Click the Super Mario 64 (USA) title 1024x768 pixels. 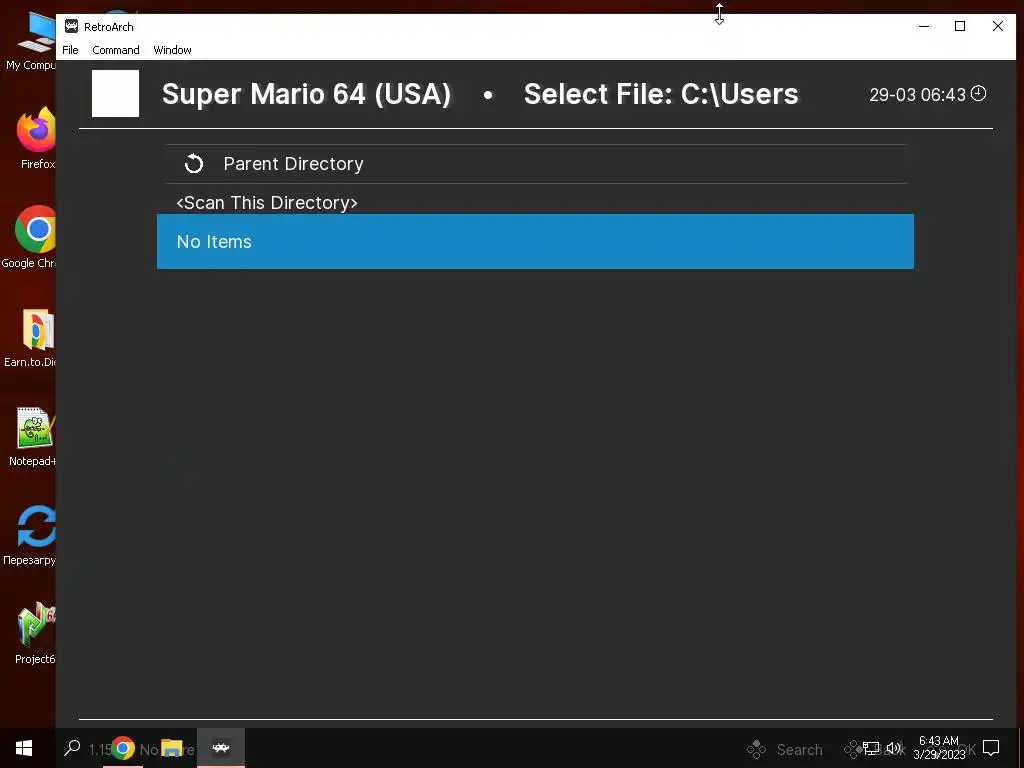pyautogui.click(x=306, y=94)
